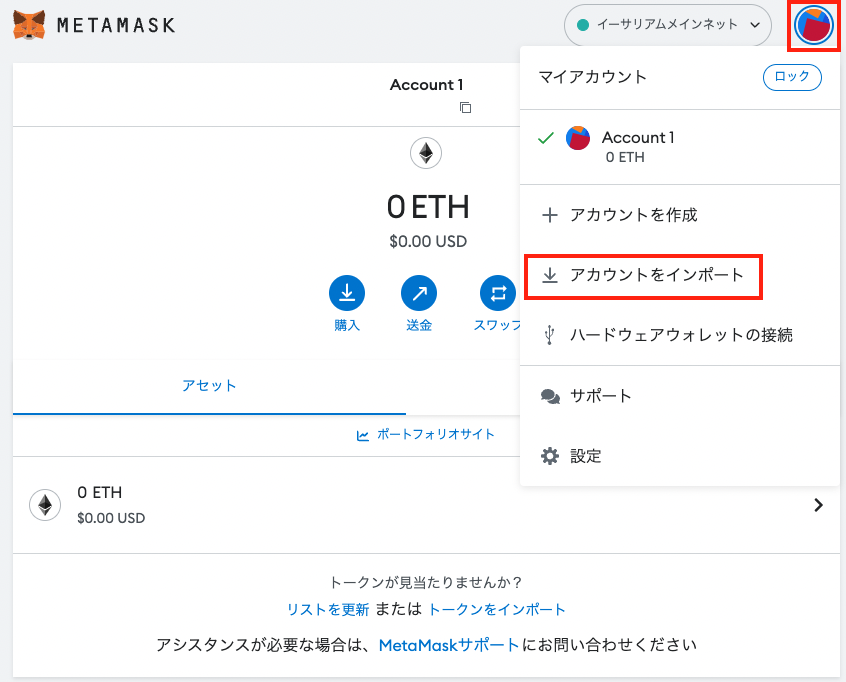Screen dimensions: 846x682
Task: Select Account 1 in the account list
Action: click(637, 146)
